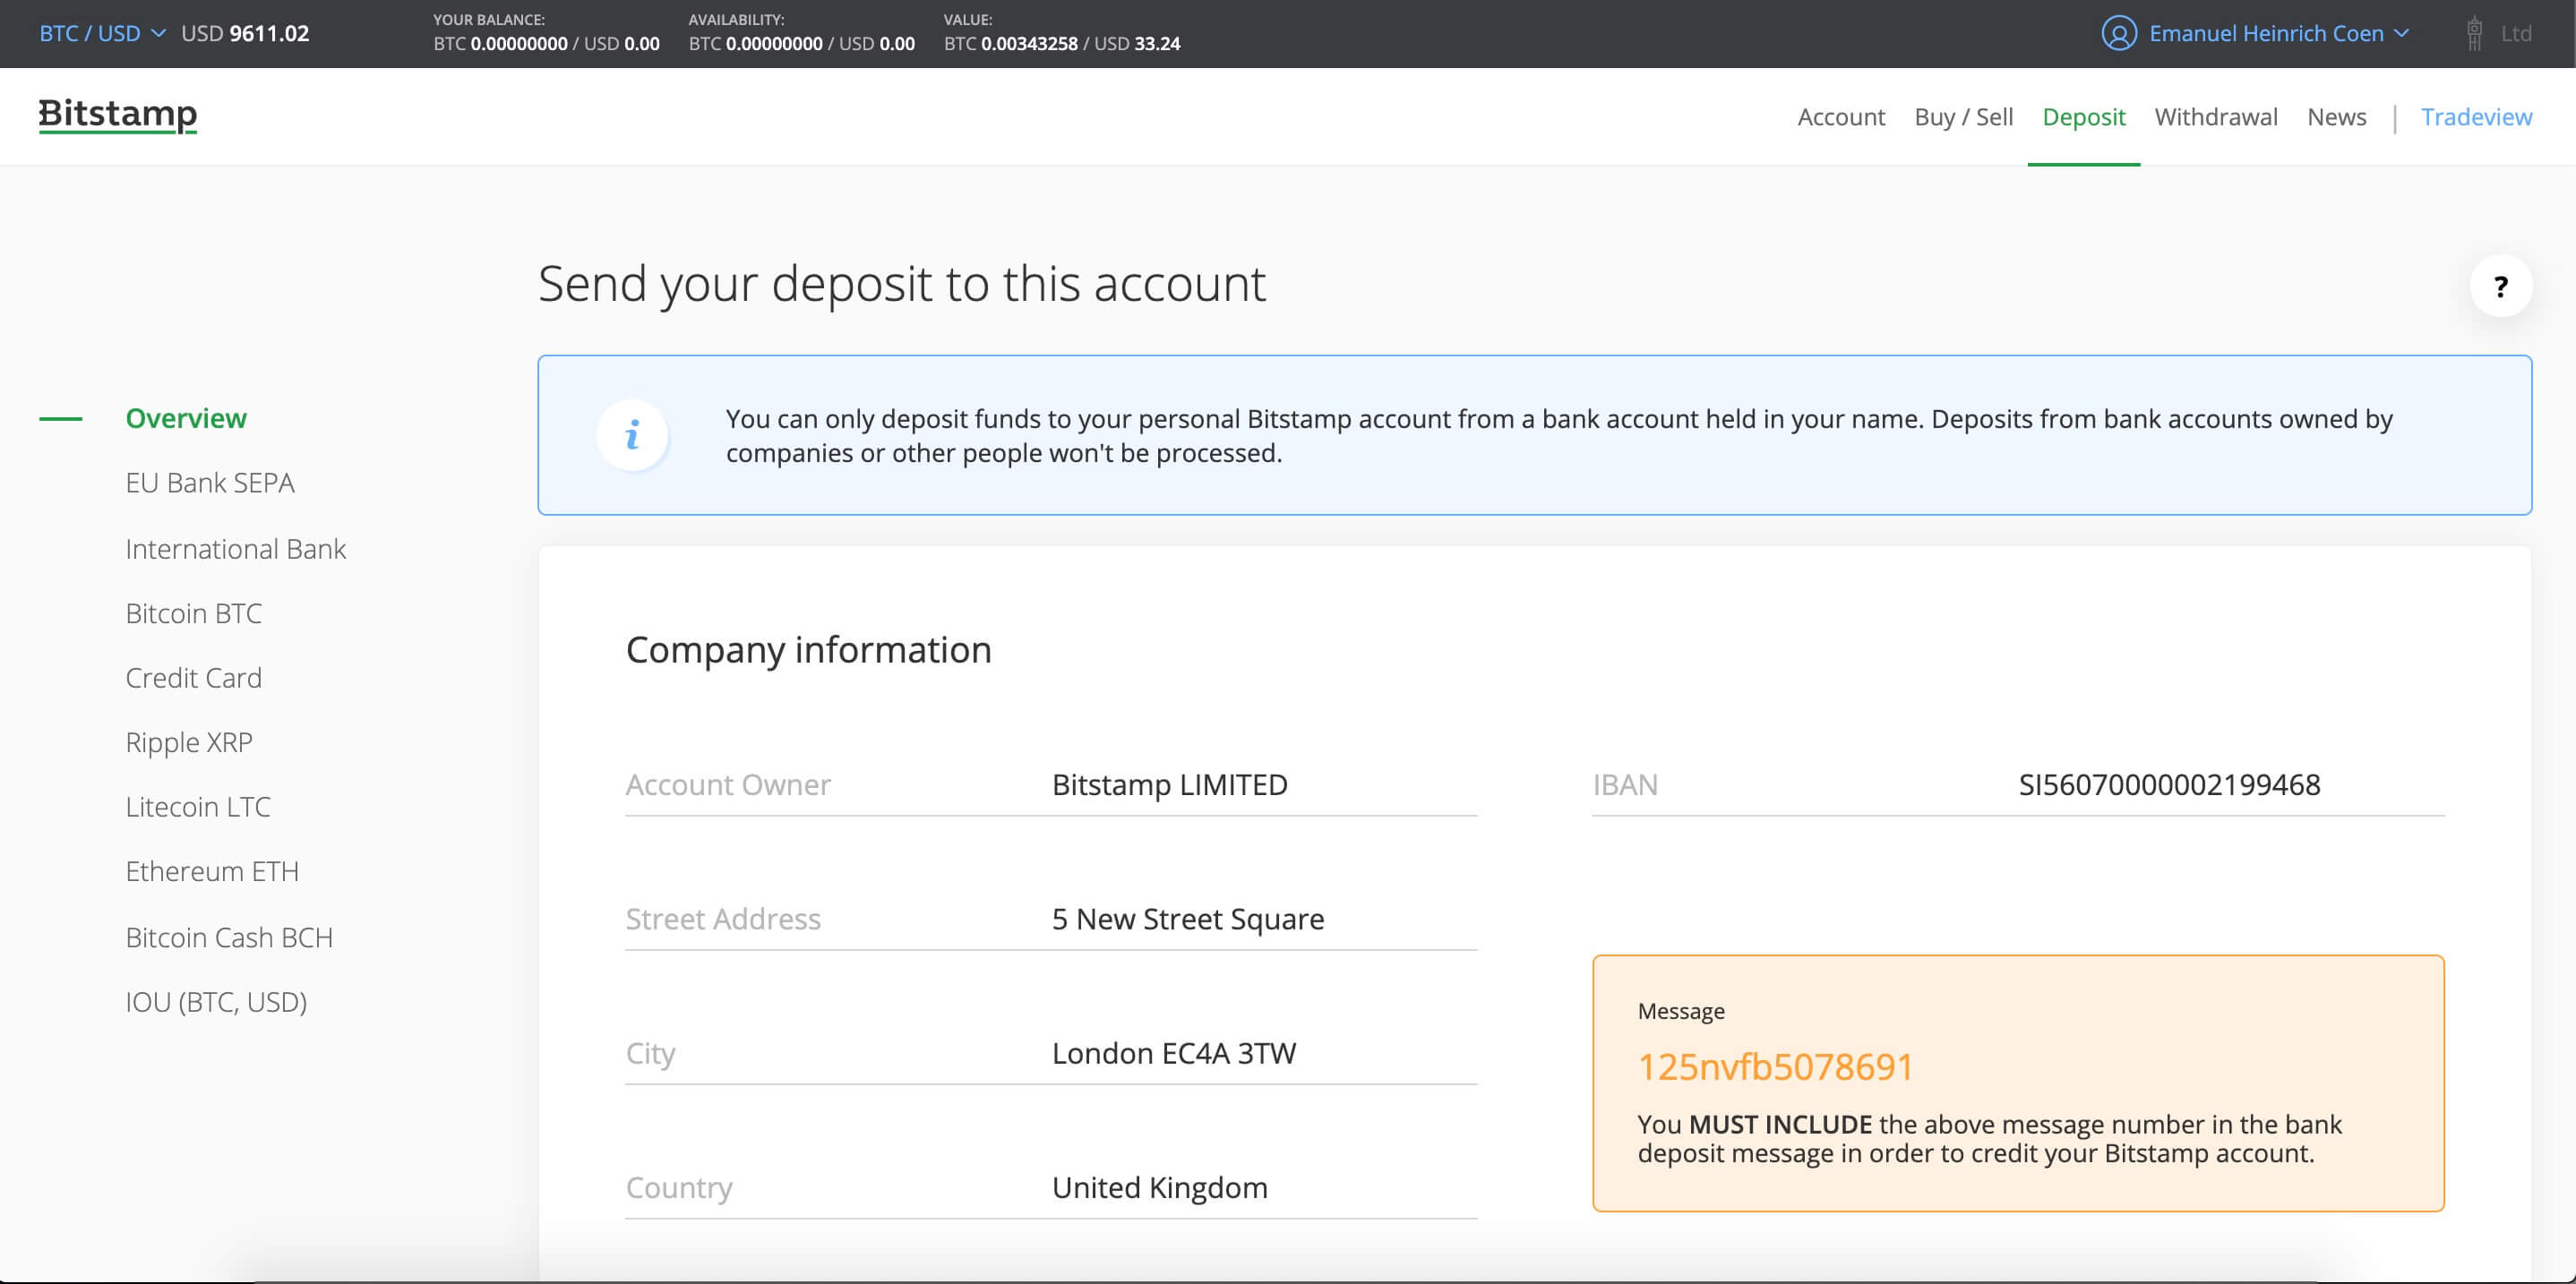Viewport: 2576px width, 1284px height.
Task: Click the United Kingdom country value
Action: (x=1160, y=1187)
